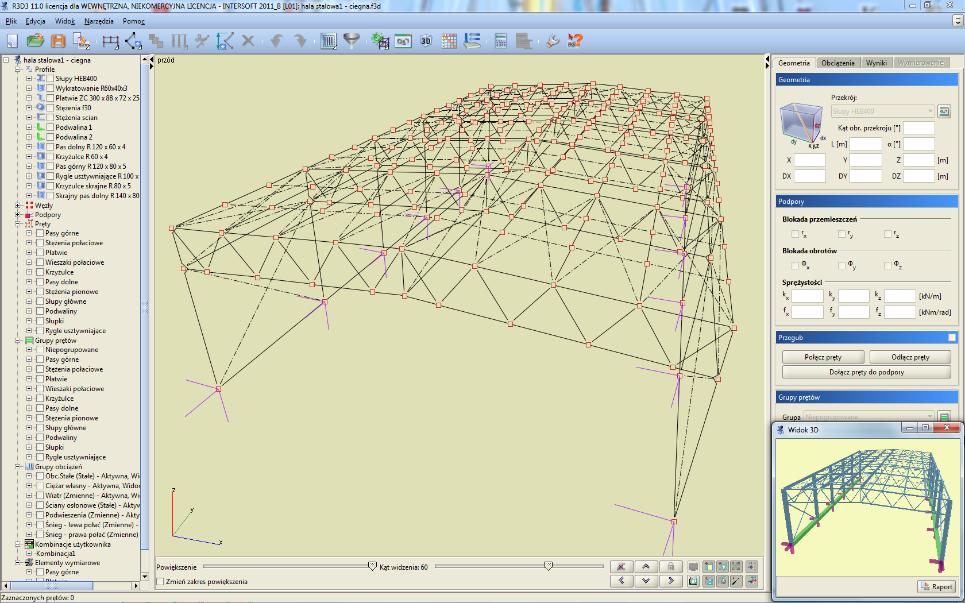Click the save-as toolbar icon
The height and width of the screenshot is (603, 965).
(81, 41)
